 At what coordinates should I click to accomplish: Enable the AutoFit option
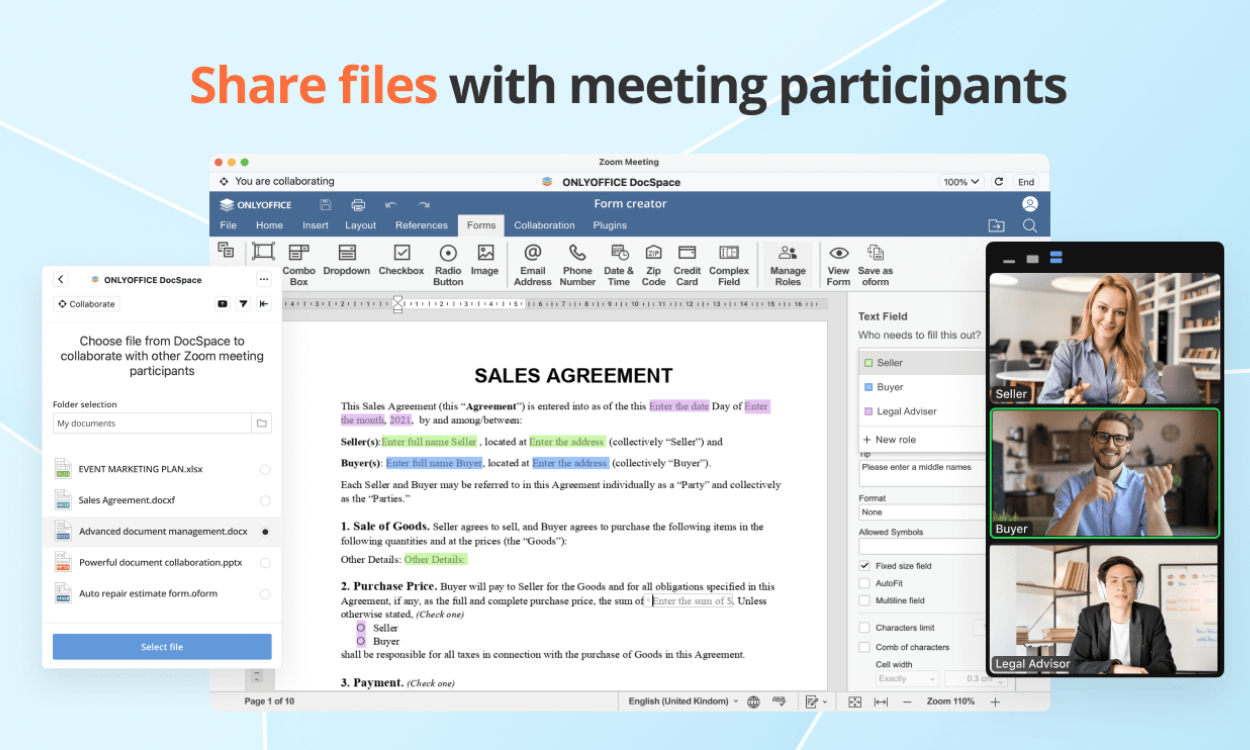tap(864, 582)
